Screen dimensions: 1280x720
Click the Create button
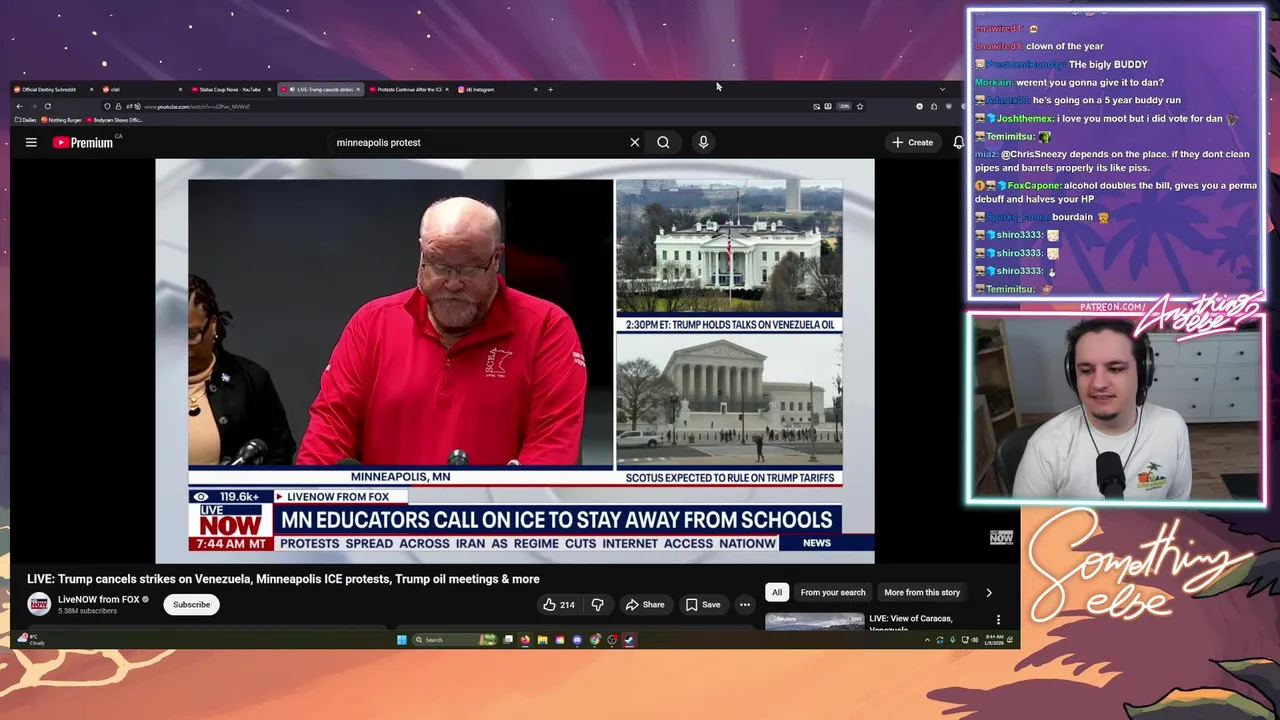(913, 142)
